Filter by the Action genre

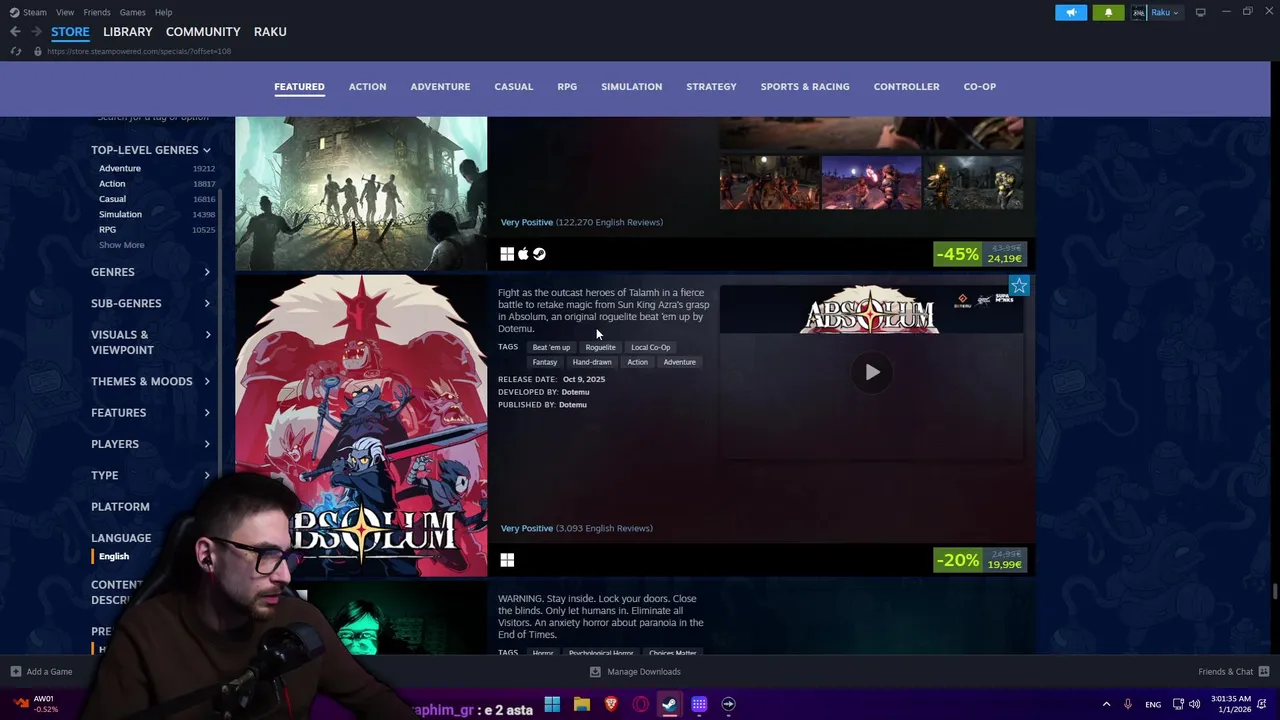tap(112, 184)
